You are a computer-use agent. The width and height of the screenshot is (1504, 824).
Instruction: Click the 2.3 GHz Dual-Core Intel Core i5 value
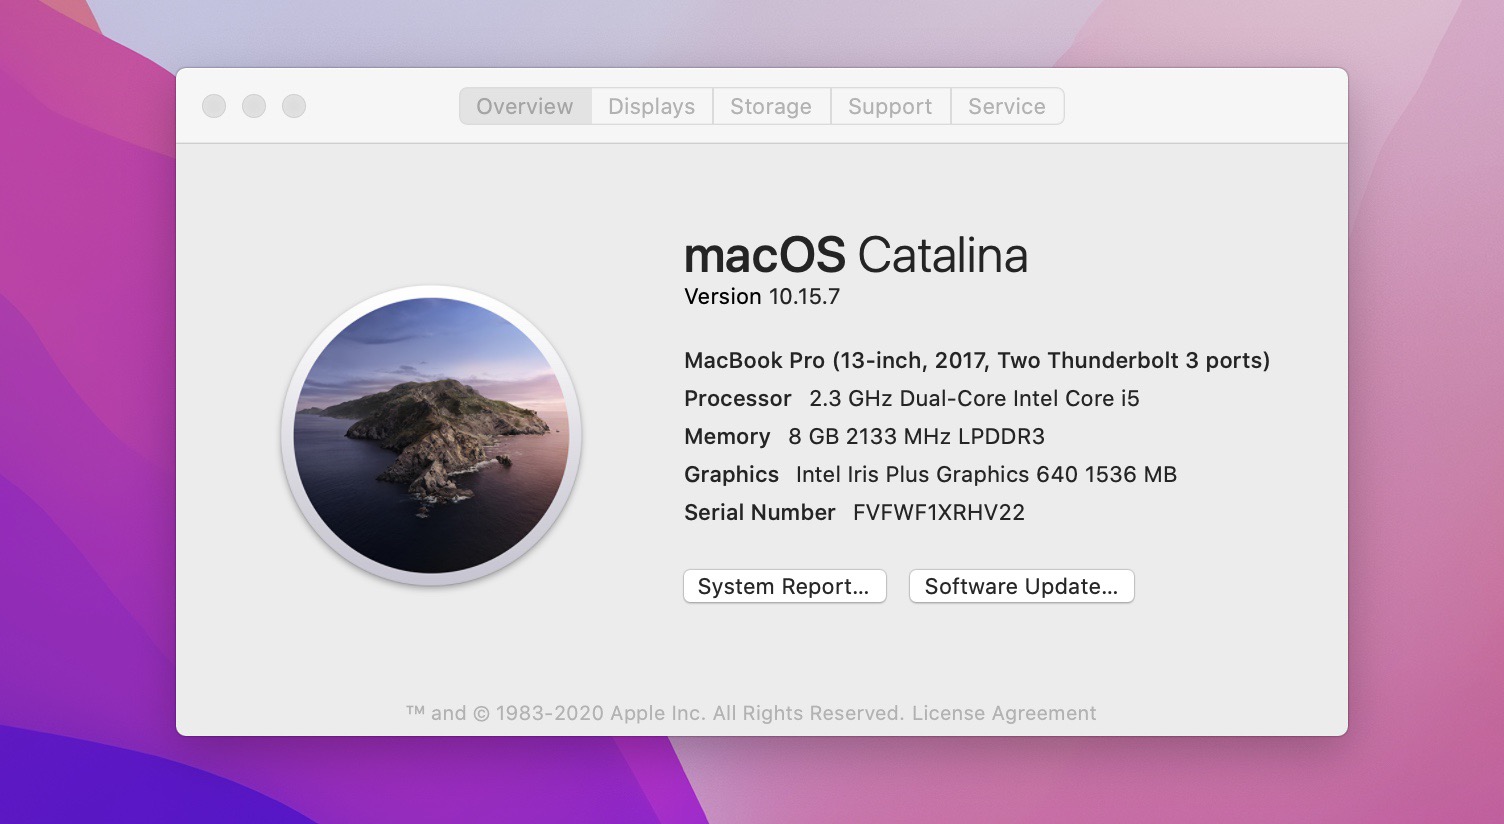974,398
